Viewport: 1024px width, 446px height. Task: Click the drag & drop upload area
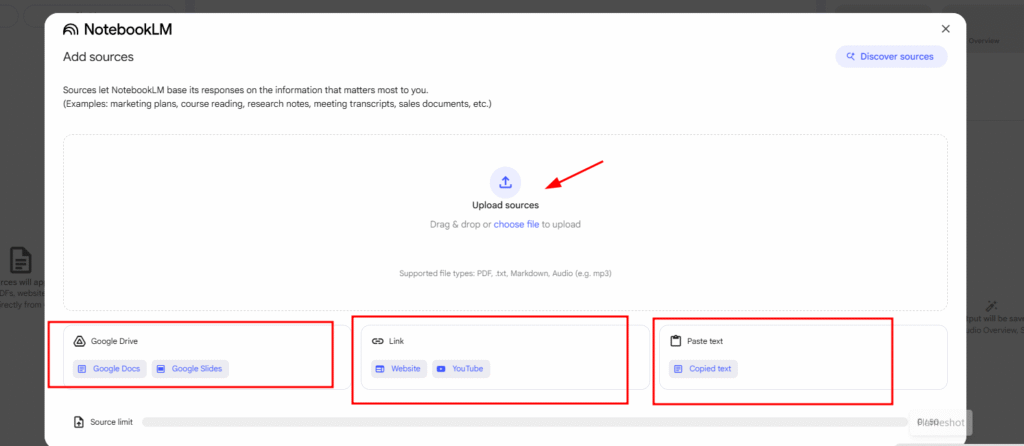click(x=505, y=223)
